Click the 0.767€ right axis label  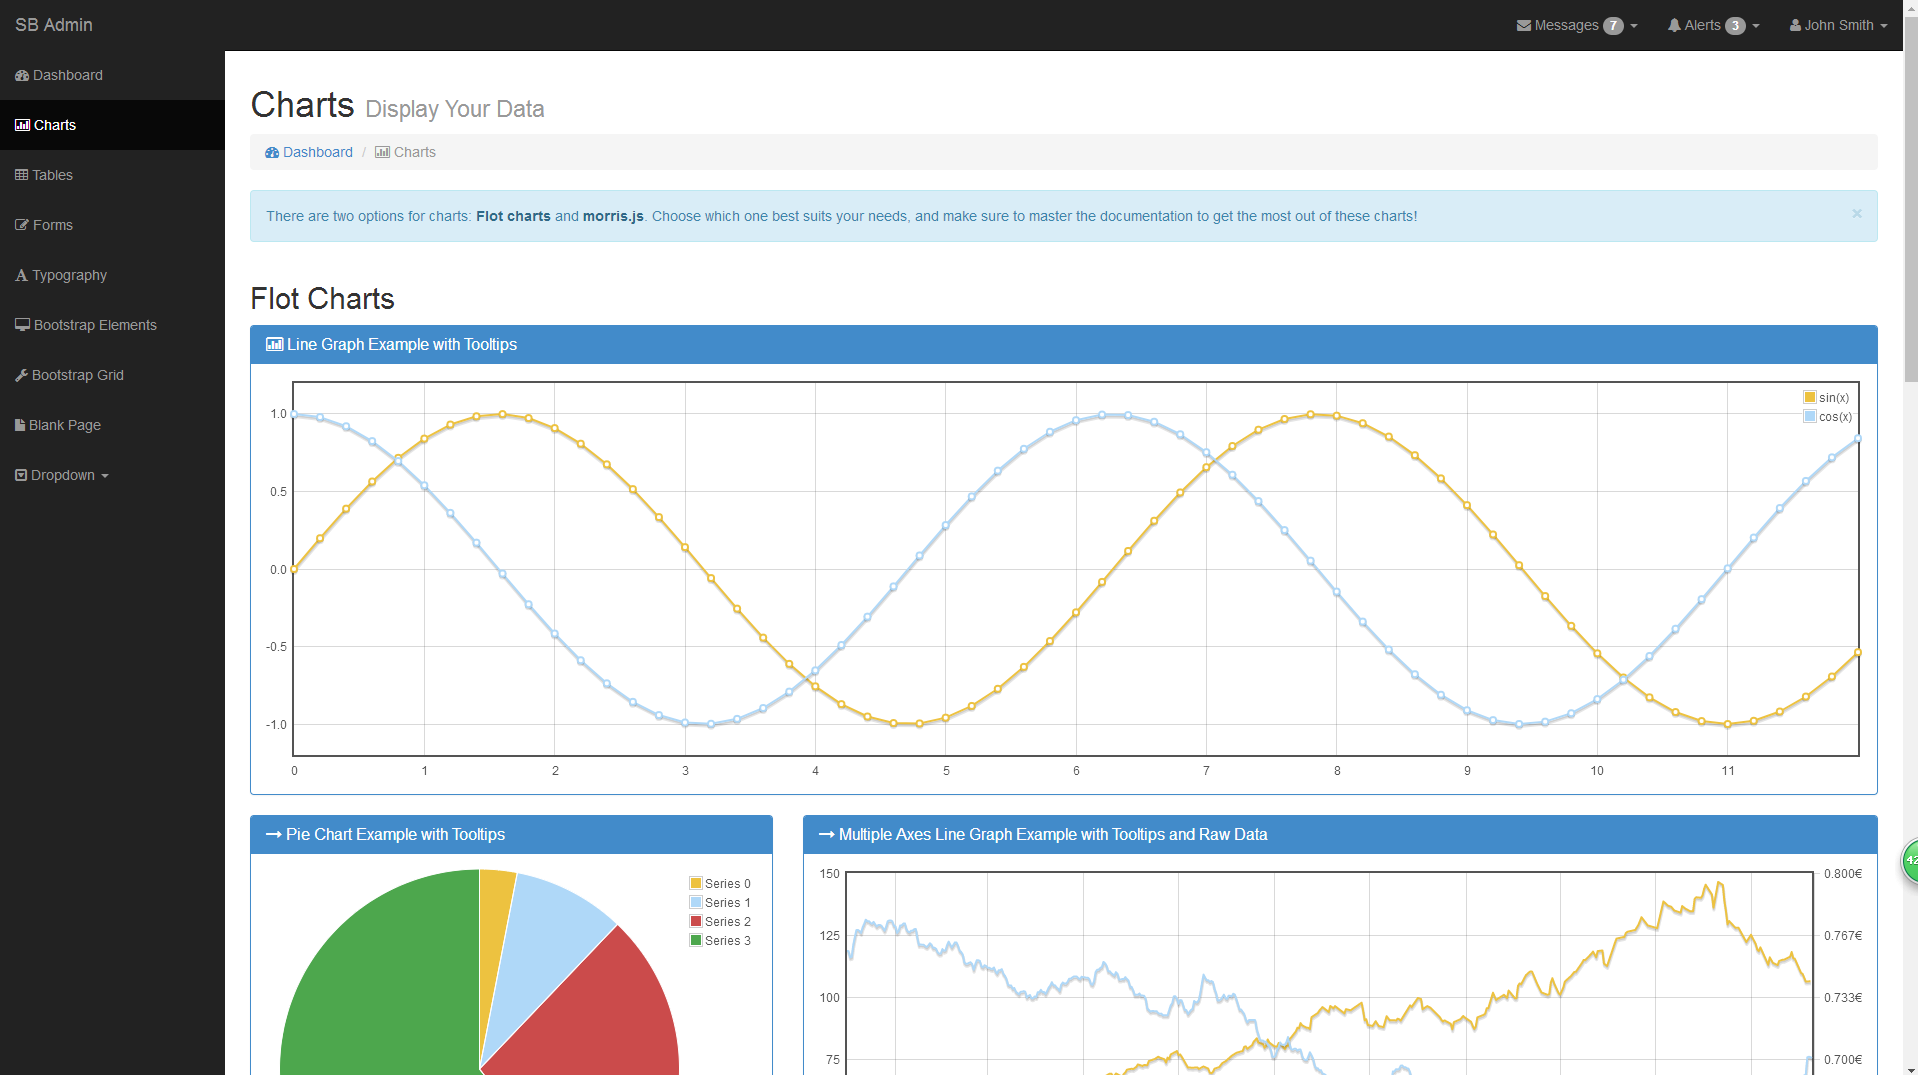point(1843,936)
